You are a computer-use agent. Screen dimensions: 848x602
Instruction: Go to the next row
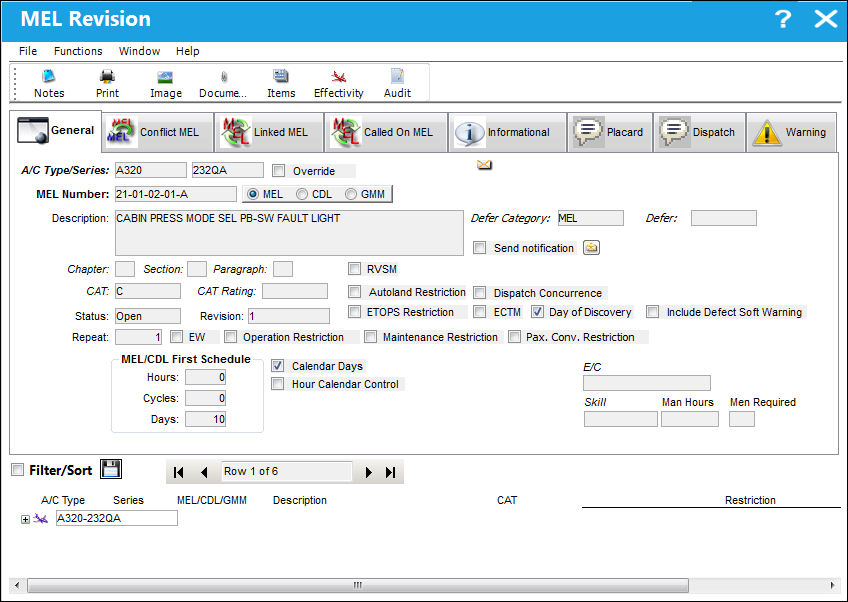click(369, 472)
